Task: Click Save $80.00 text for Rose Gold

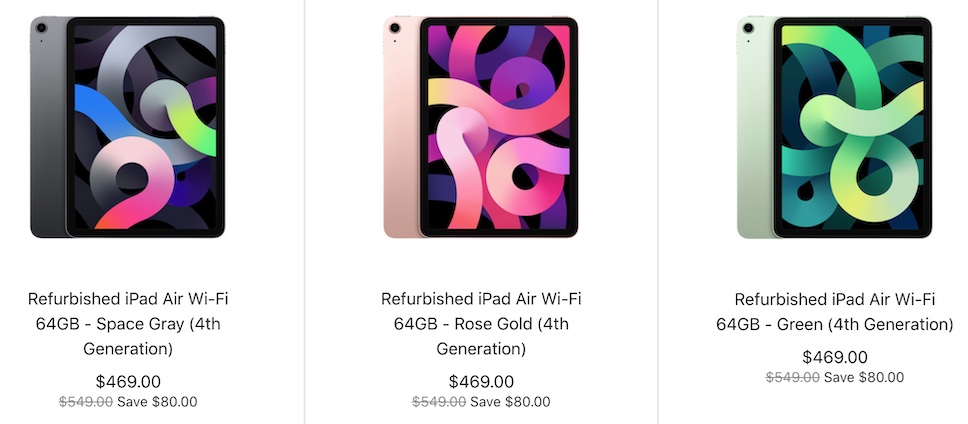Action: click(x=510, y=402)
